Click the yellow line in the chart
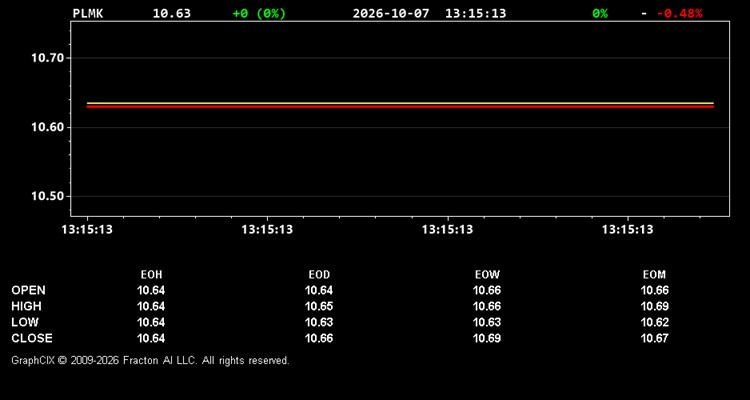This screenshot has height=400, width=750. point(400,103)
